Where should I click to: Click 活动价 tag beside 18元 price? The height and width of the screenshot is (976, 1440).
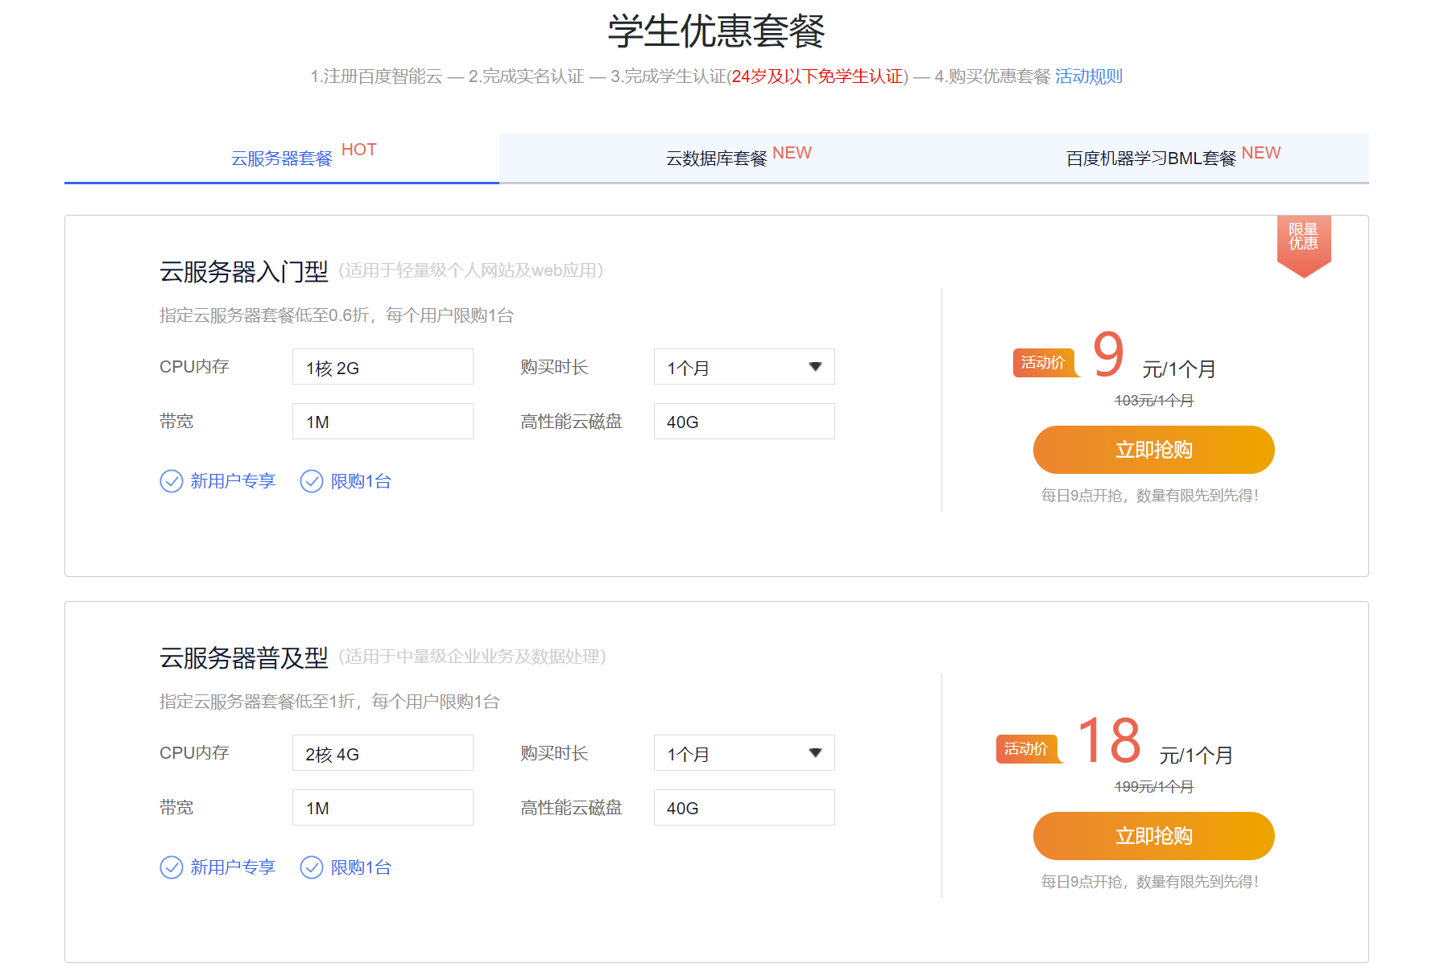[1027, 749]
